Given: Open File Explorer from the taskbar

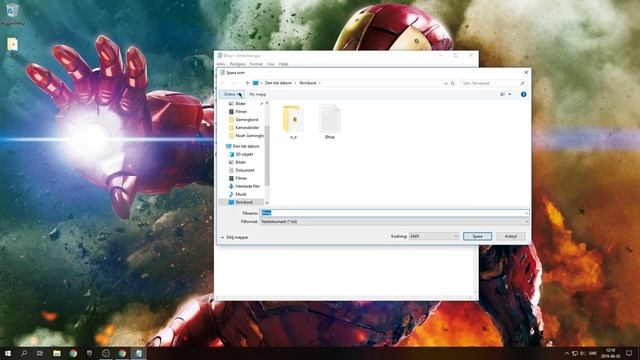Looking at the screenshot, I should click(x=57, y=353).
